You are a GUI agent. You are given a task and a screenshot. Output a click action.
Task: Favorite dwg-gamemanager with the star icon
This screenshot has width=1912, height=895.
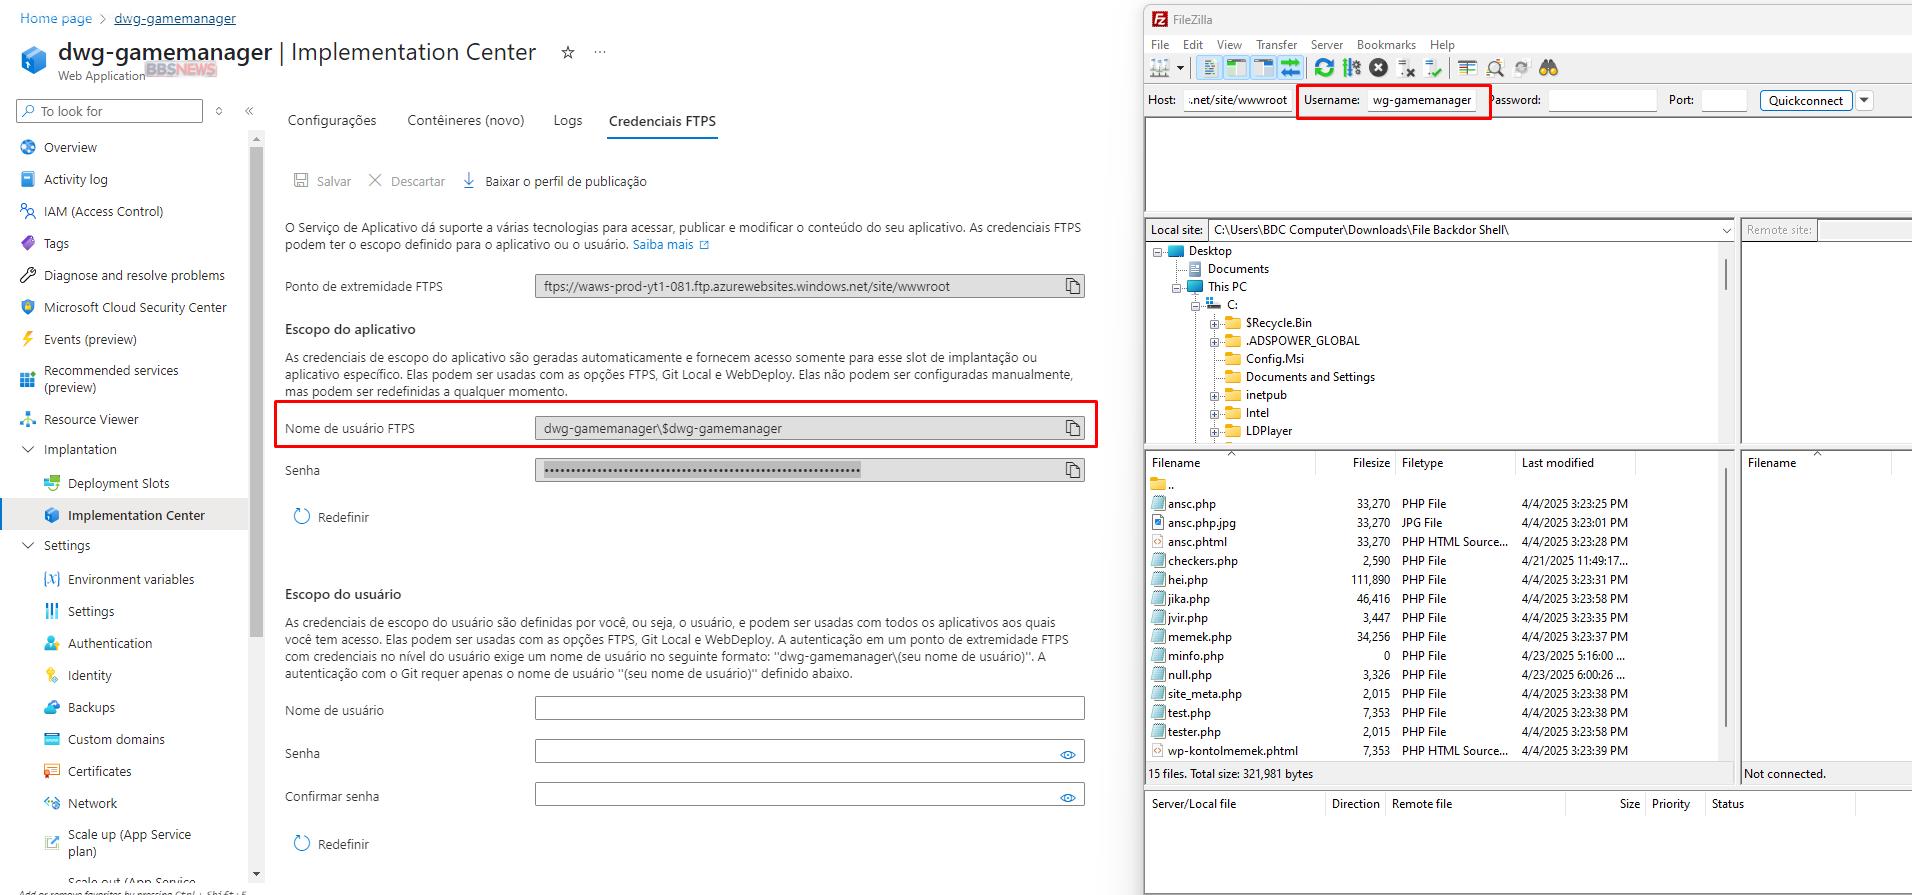(x=568, y=53)
